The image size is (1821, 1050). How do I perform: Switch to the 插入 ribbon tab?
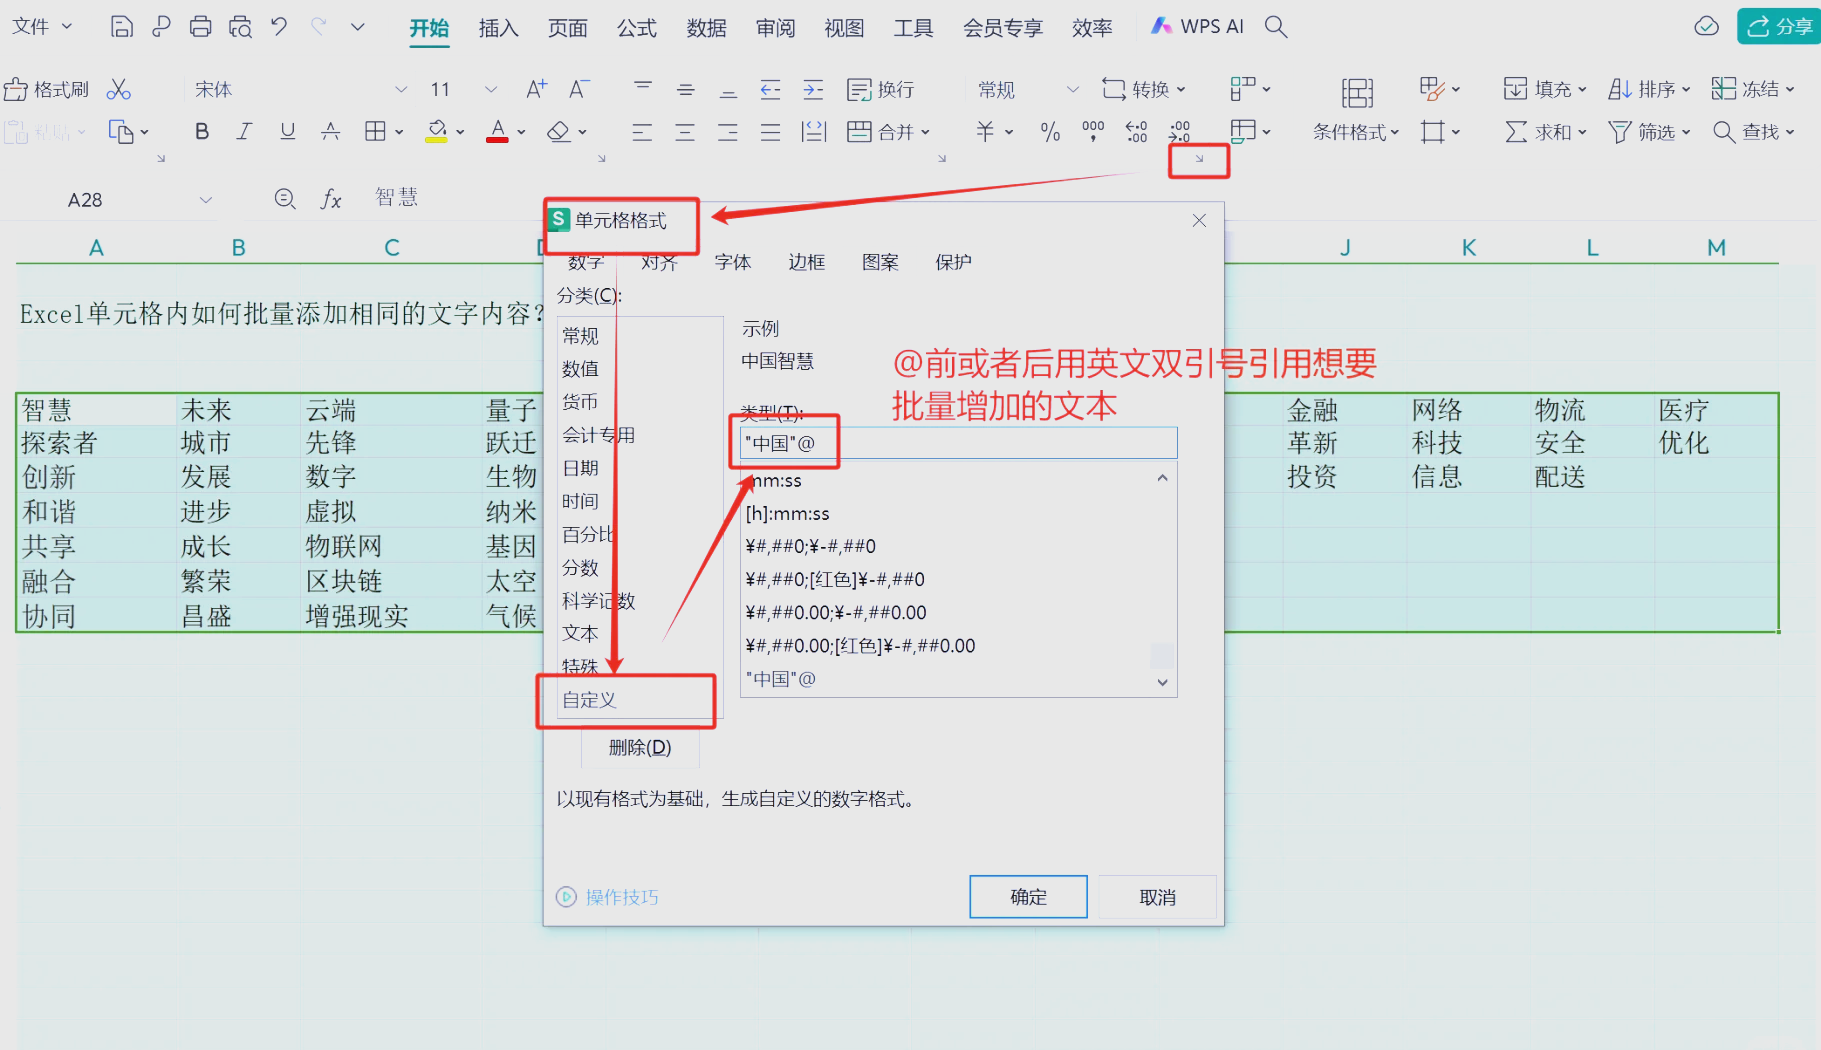[x=498, y=28]
